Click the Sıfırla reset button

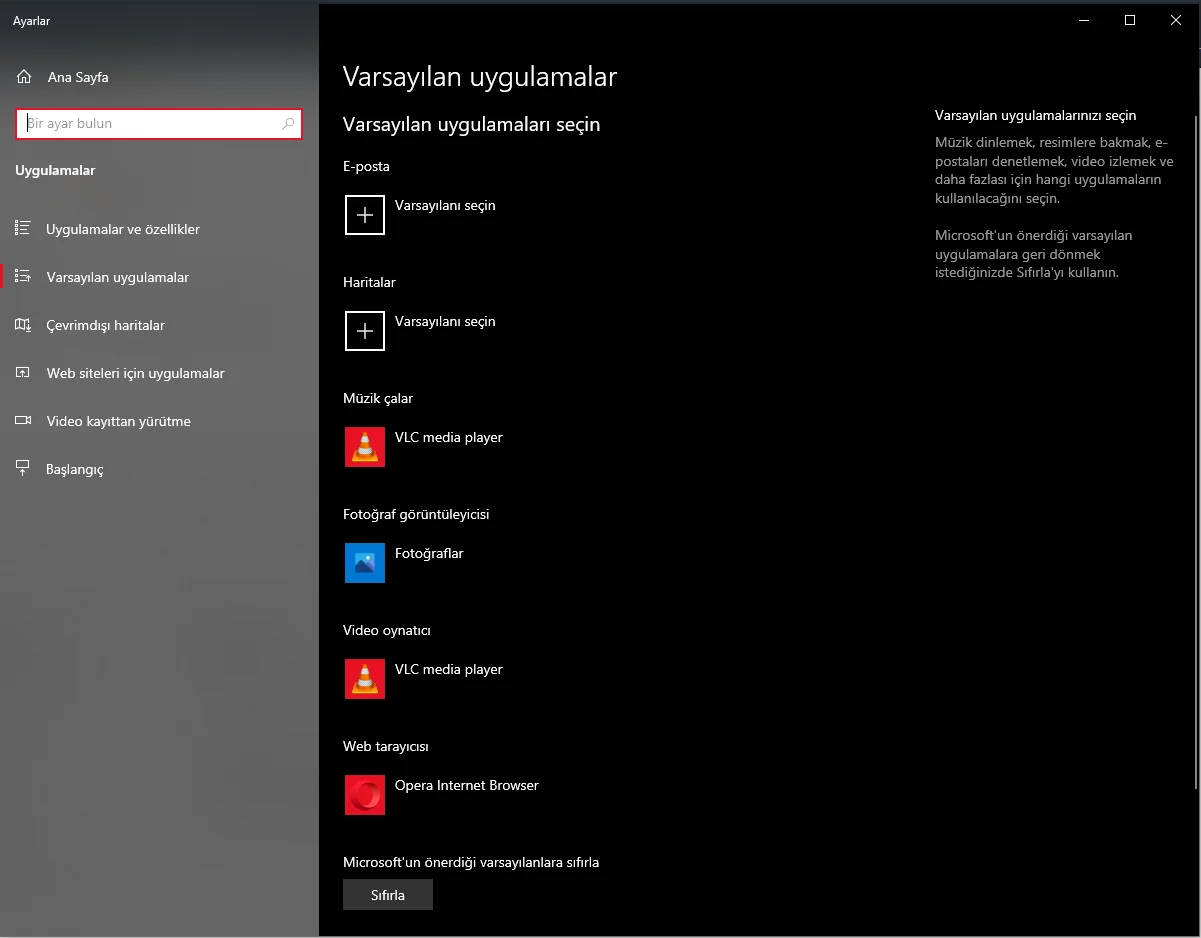tap(388, 895)
